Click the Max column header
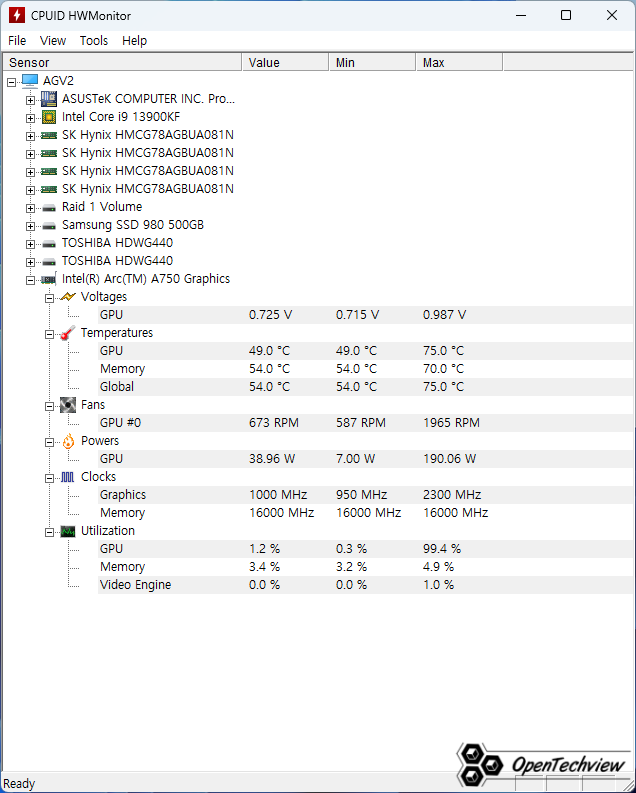Viewport: 636px width, 793px height. [x=460, y=62]
